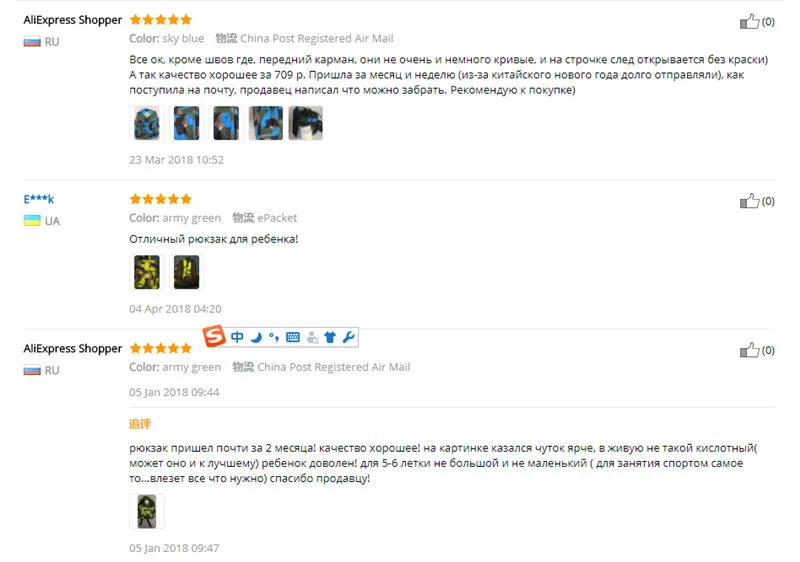Open first sky blue backpack review photo
The width and height of the screenshot is (800, 562).
pyautogui.click(x=147, y=123)
